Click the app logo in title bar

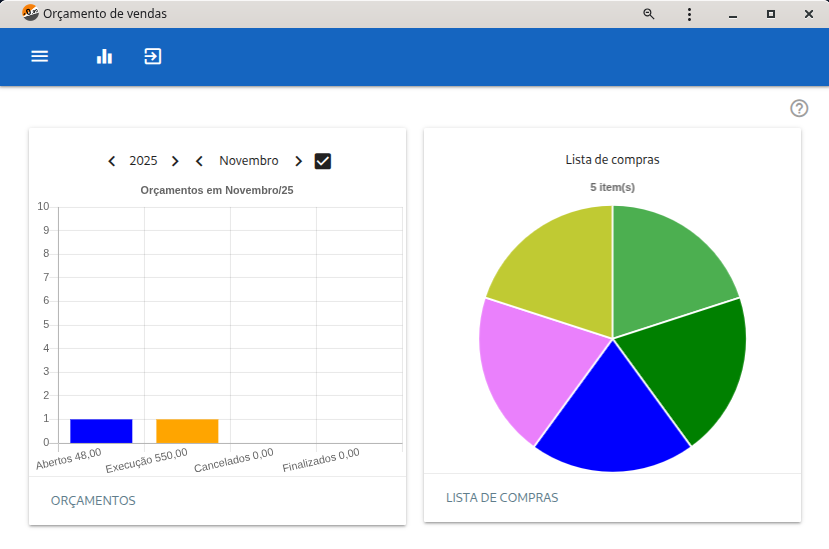30,14
